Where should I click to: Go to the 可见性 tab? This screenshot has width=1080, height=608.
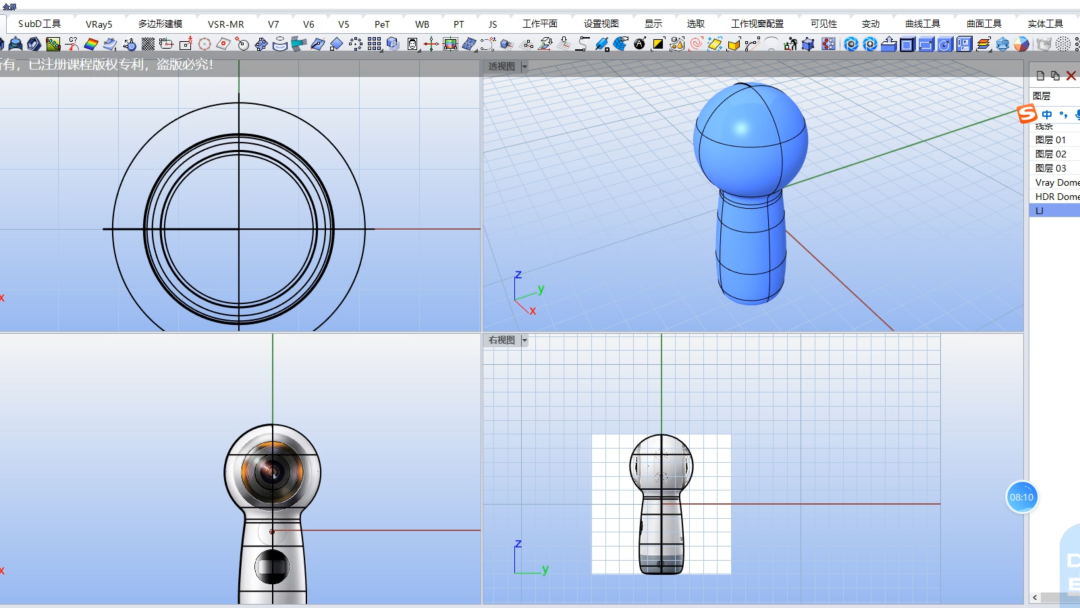point(823,24)
